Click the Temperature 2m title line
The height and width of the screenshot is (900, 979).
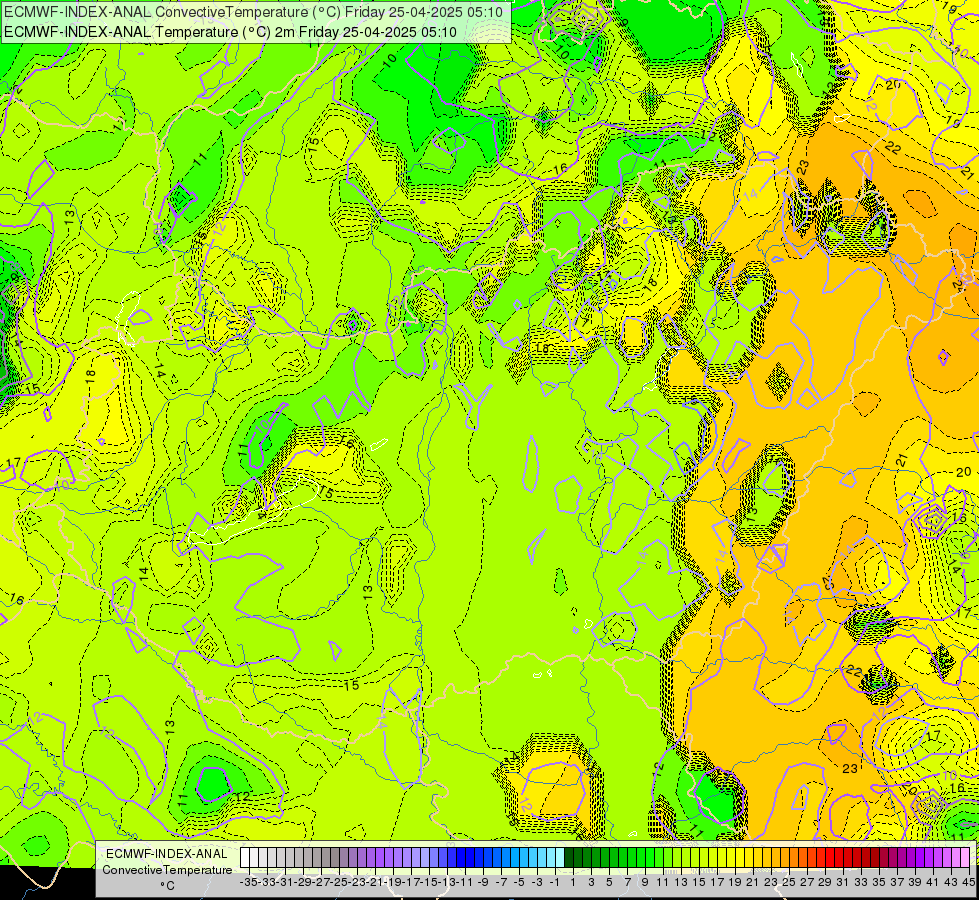pos(230,32)
